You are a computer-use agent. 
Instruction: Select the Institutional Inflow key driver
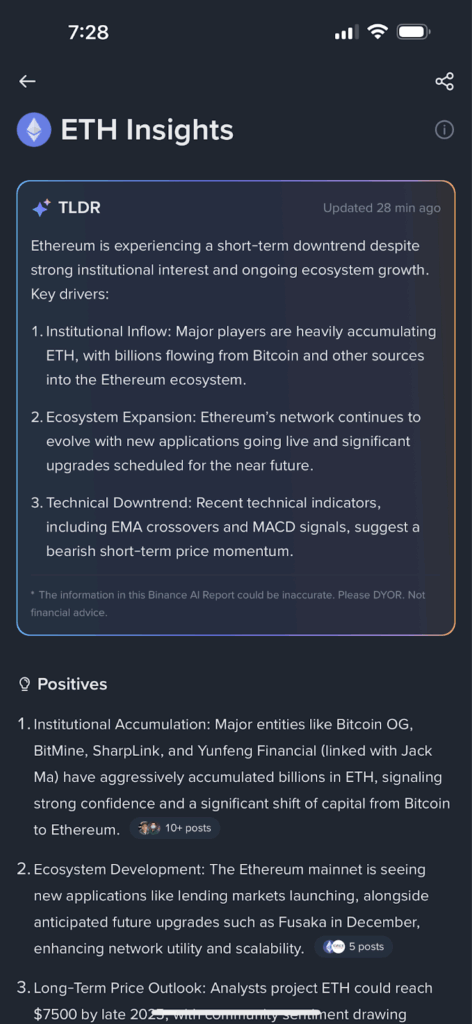(234, 355)
